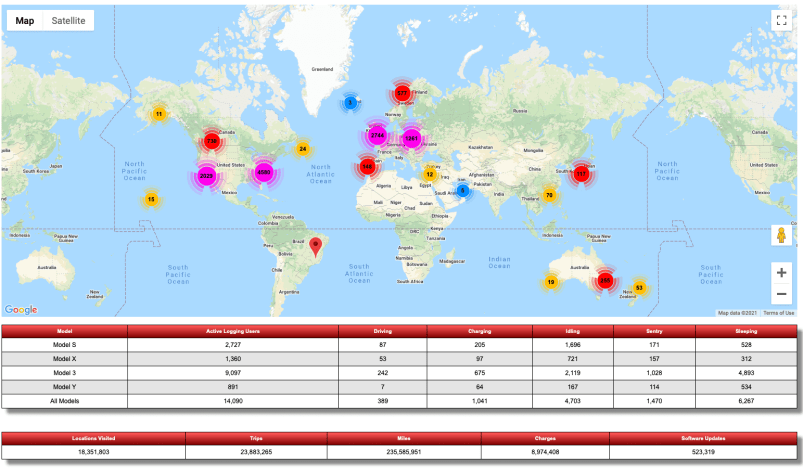Viewport: 803px width, 475px height.
Task: Click the red location pin in Brazil
Action: click(316, 246)
